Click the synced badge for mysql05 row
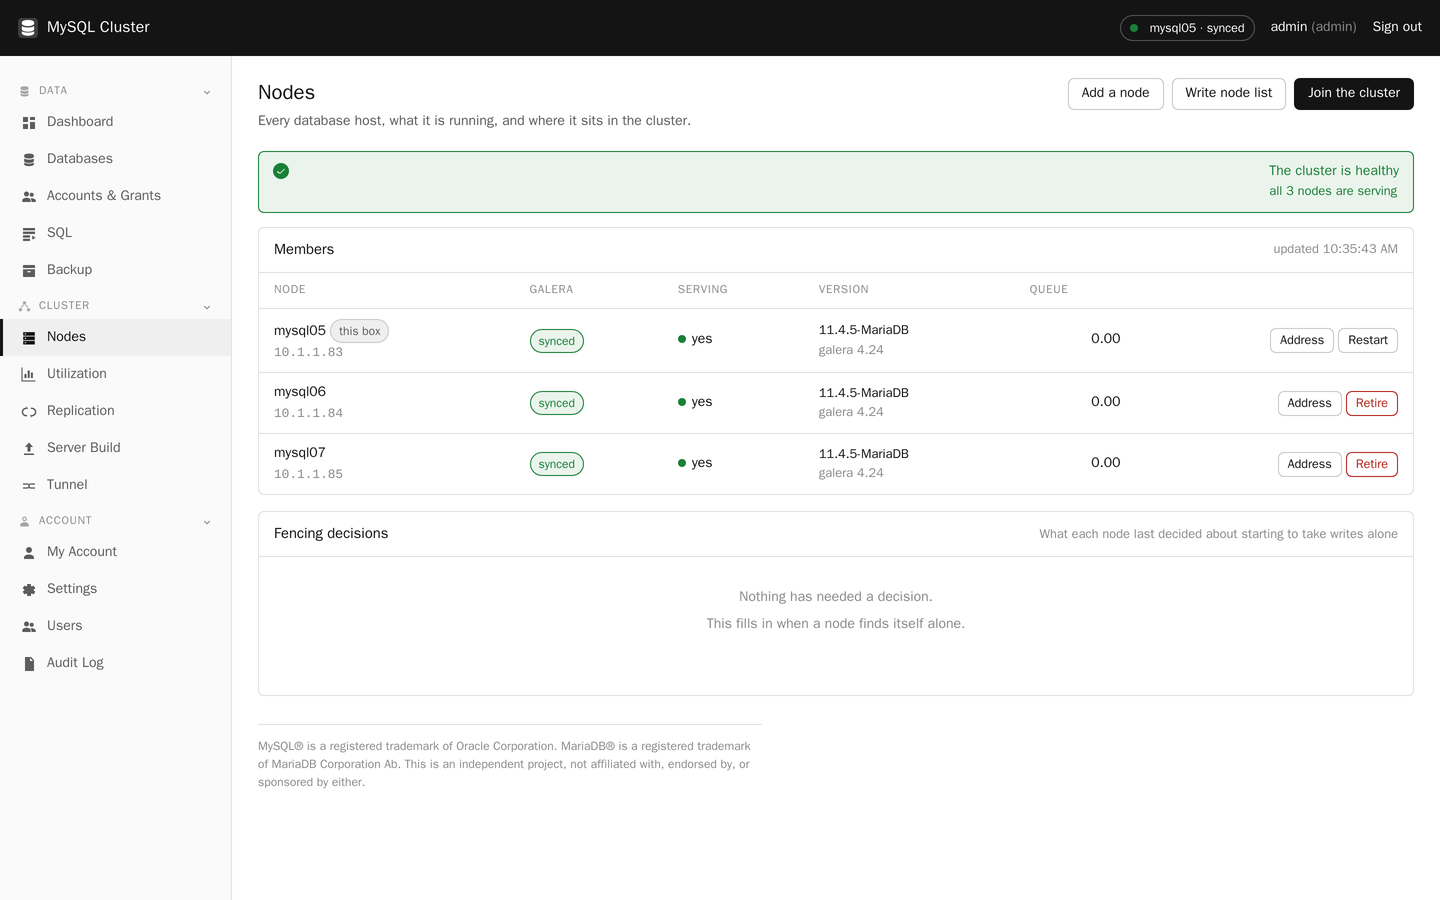 tap(556, 341)
